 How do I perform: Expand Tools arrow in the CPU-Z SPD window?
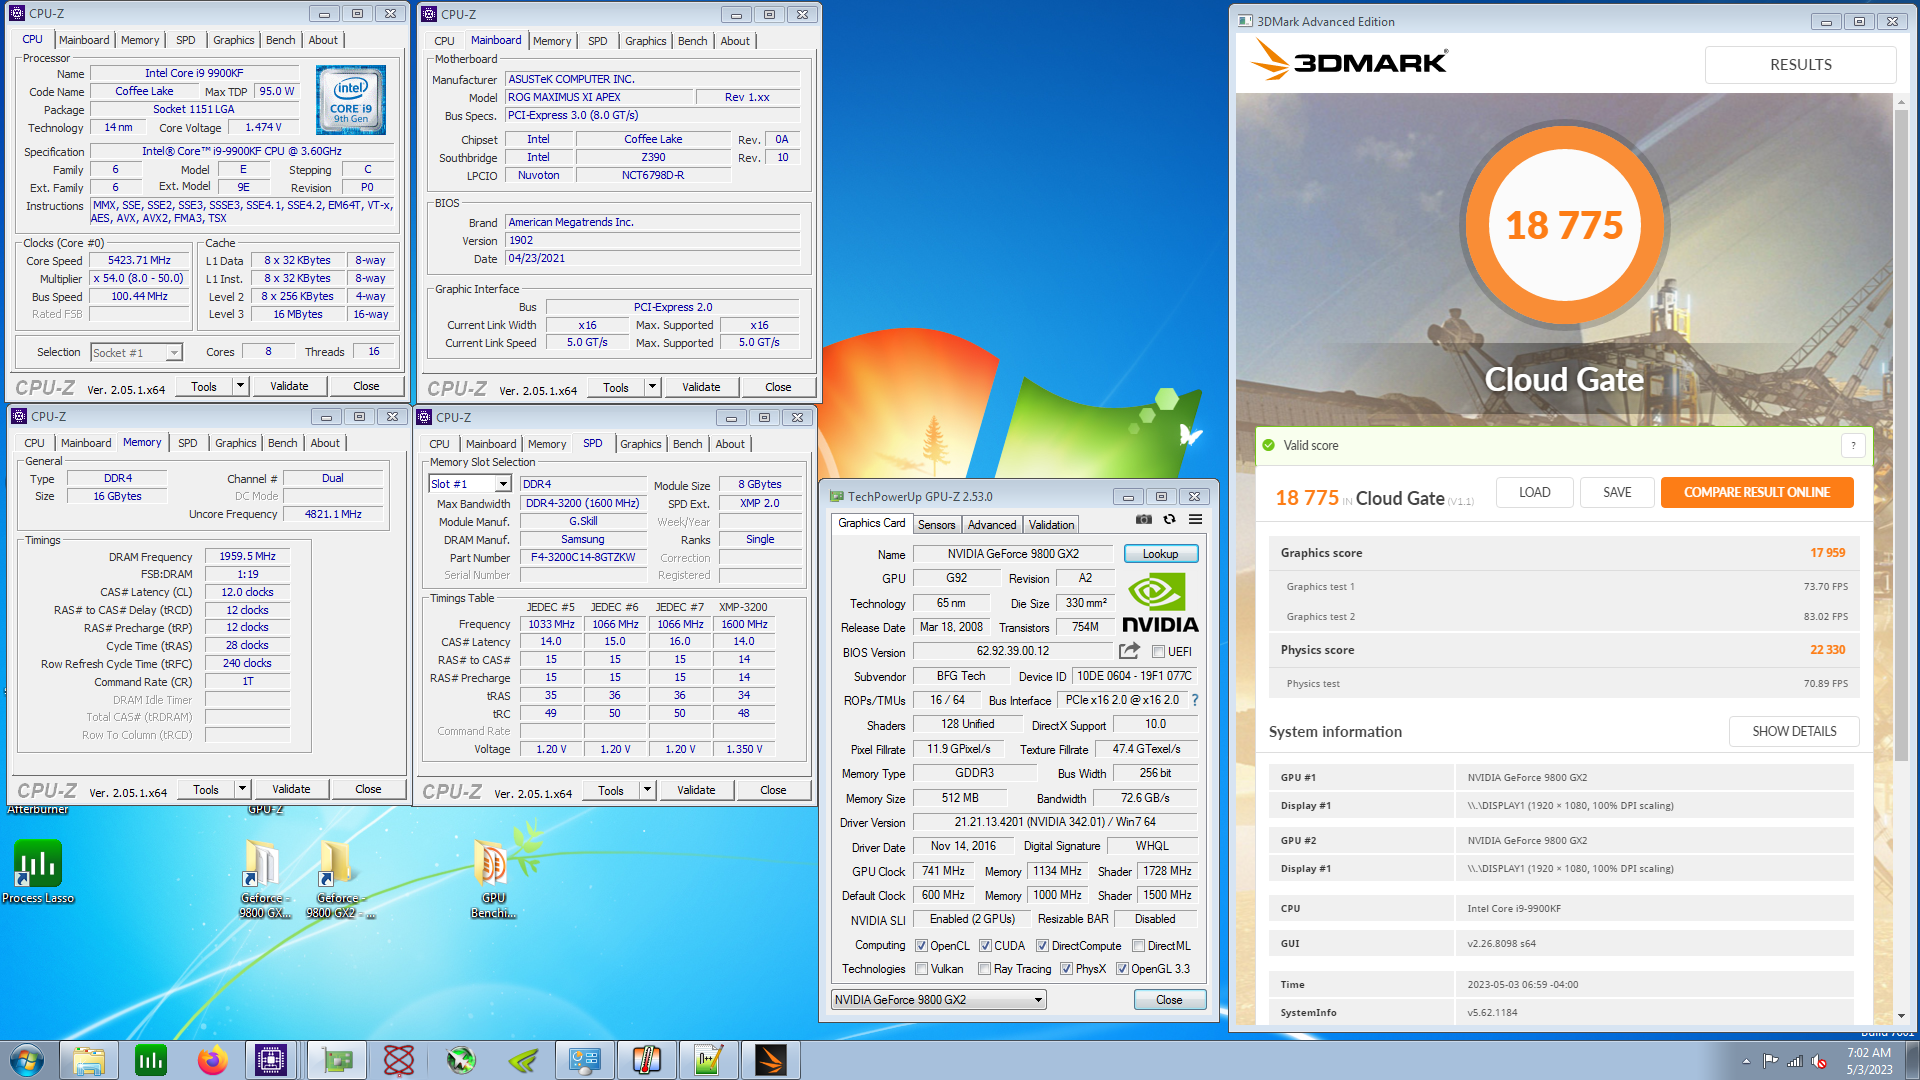pos(647,790)
